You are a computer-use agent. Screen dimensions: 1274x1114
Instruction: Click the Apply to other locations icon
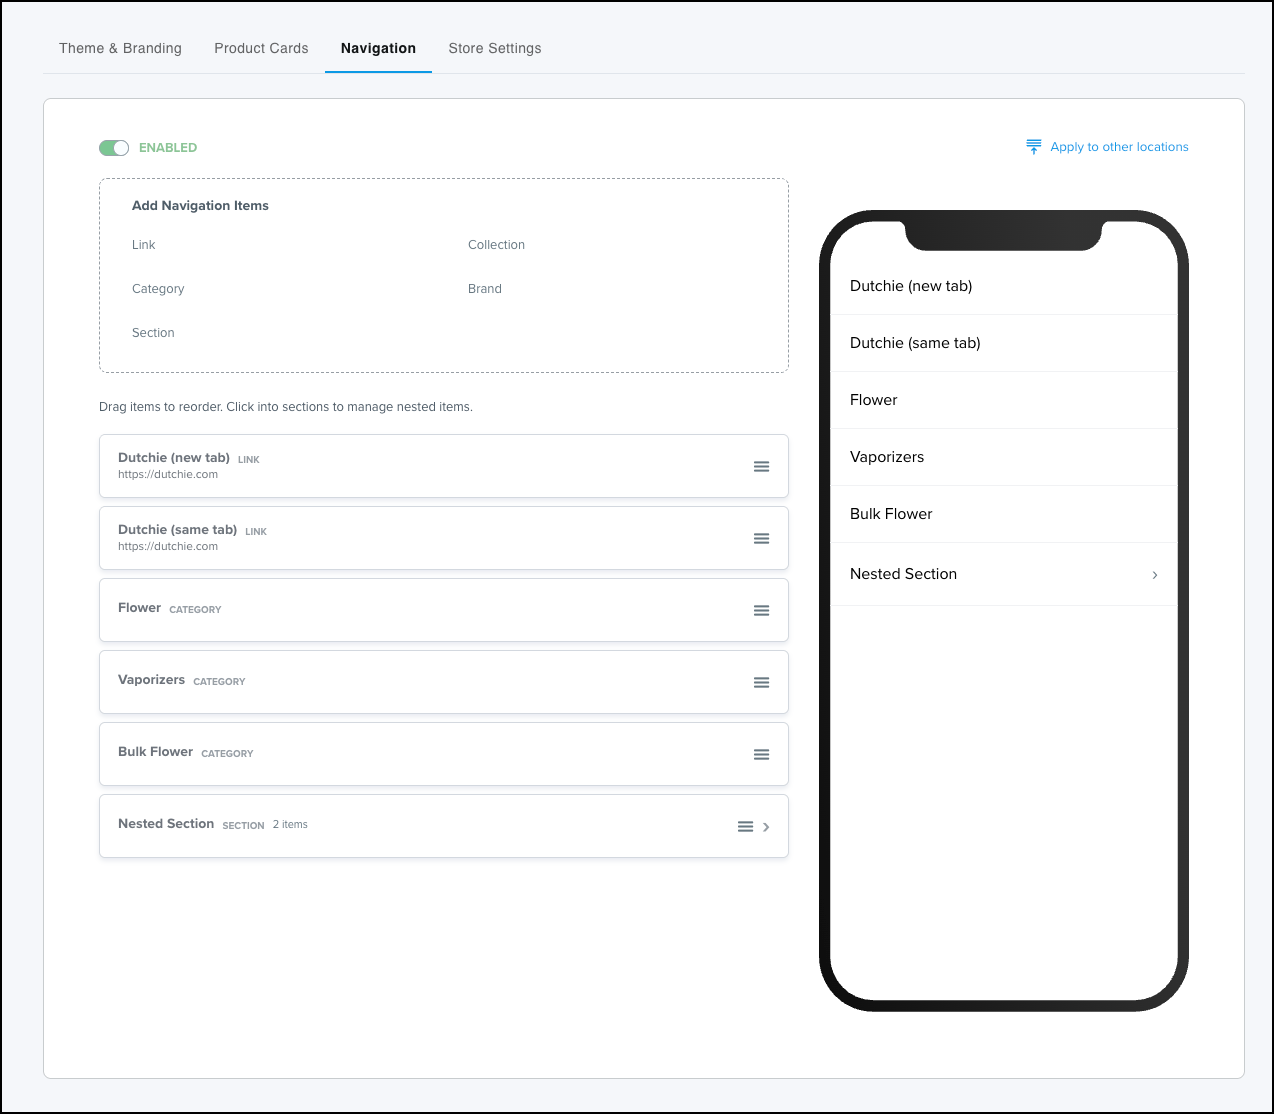click(x=1034, y=147)
